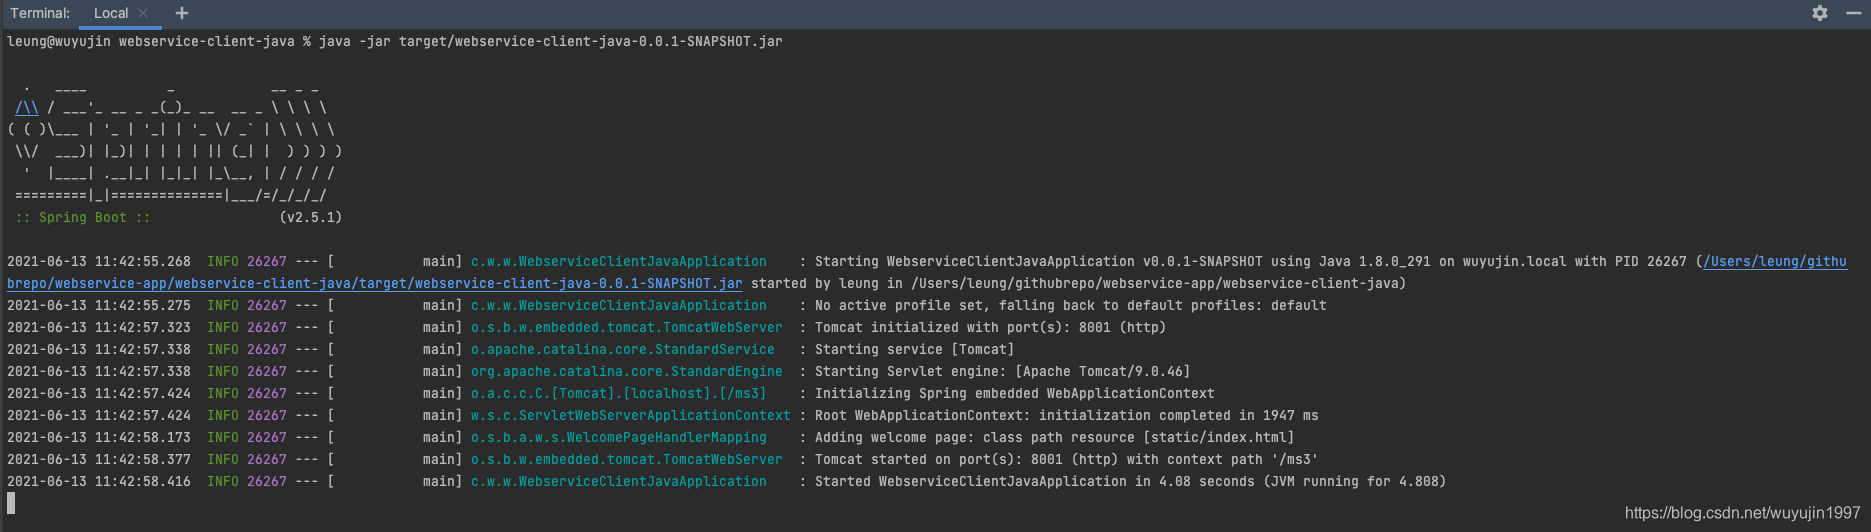Close the Local terminal tab

pos(143,13)
